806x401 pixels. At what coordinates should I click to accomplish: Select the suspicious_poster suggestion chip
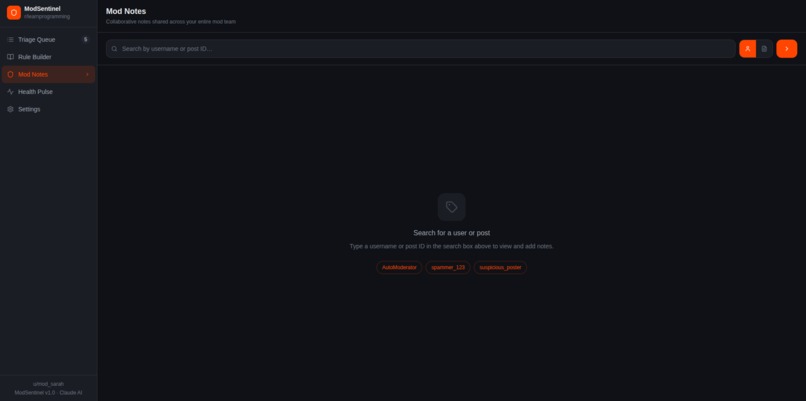tap(500, 267)
